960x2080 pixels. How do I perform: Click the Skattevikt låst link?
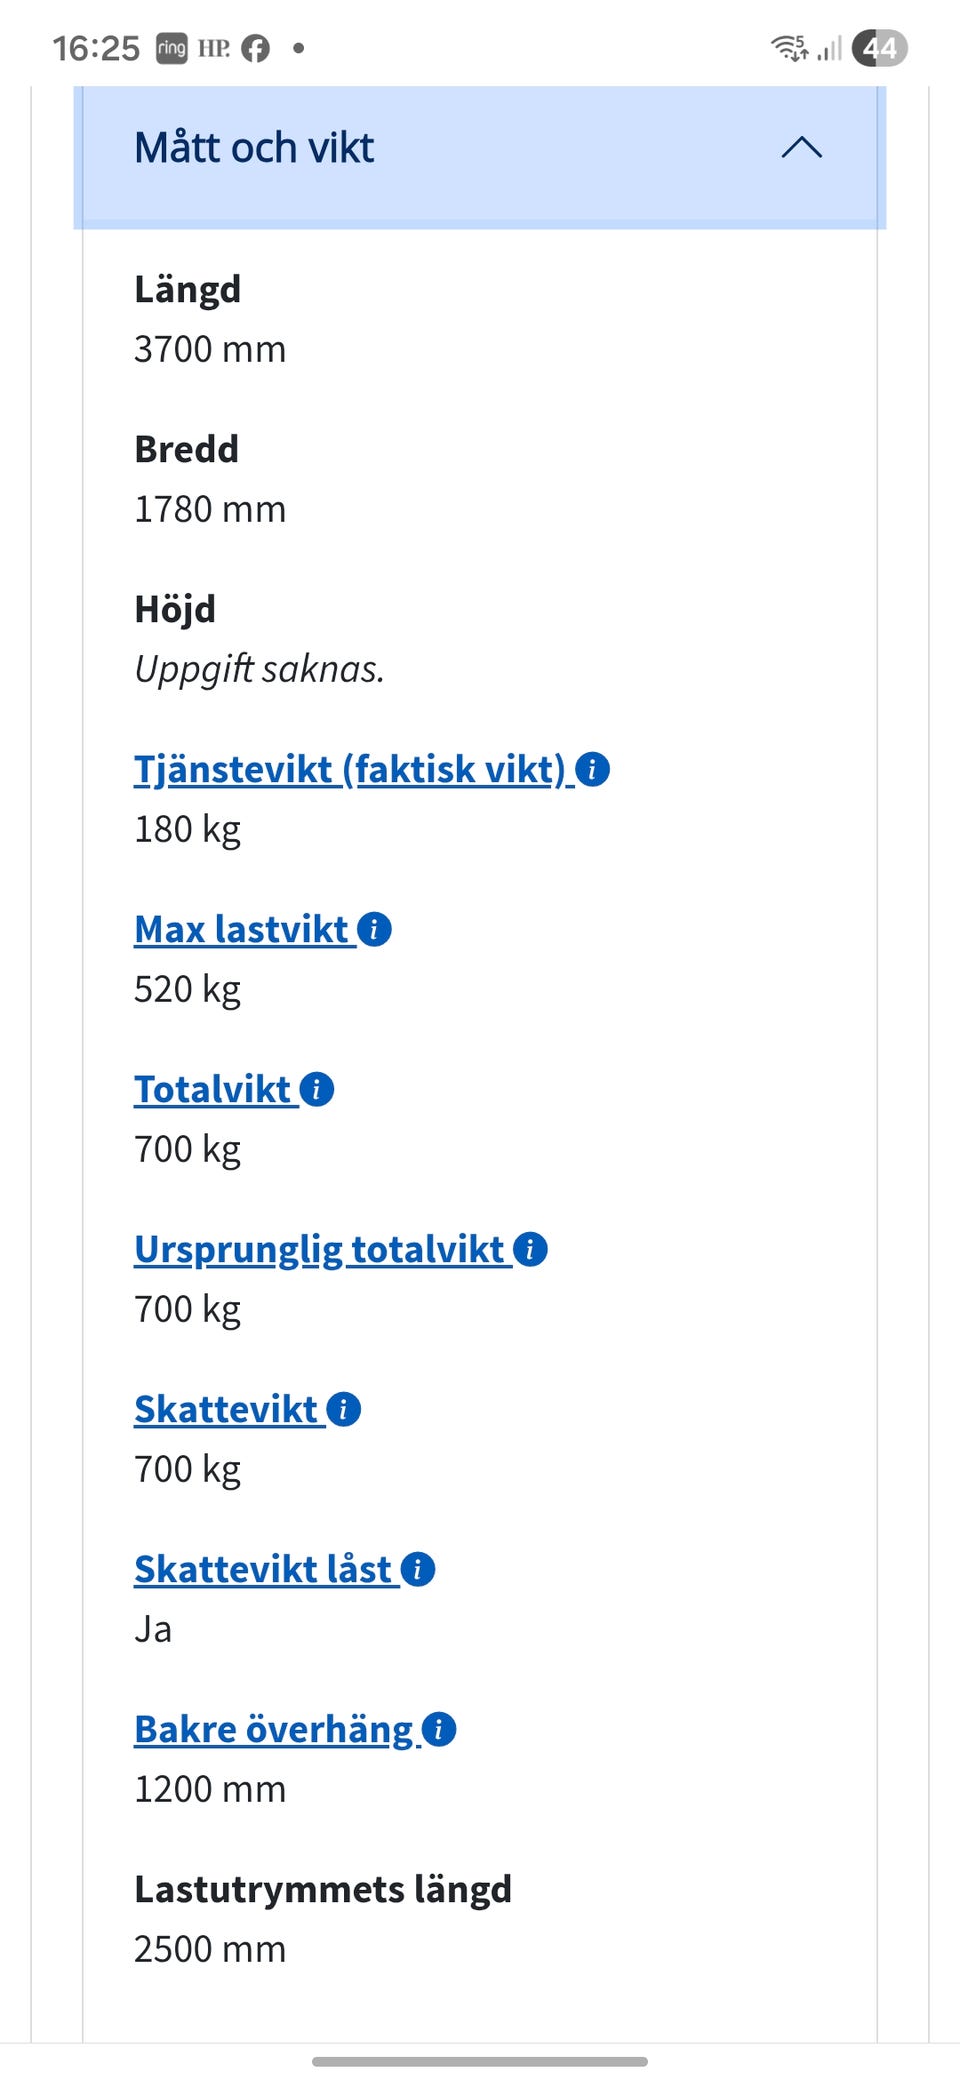click(263, 1569)
